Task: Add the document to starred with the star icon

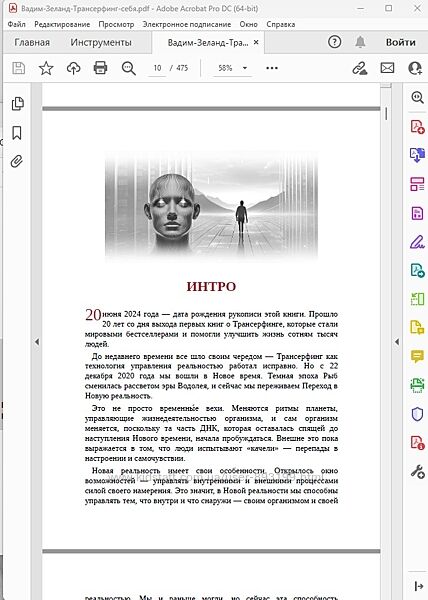Action: (x=46, y=68)
